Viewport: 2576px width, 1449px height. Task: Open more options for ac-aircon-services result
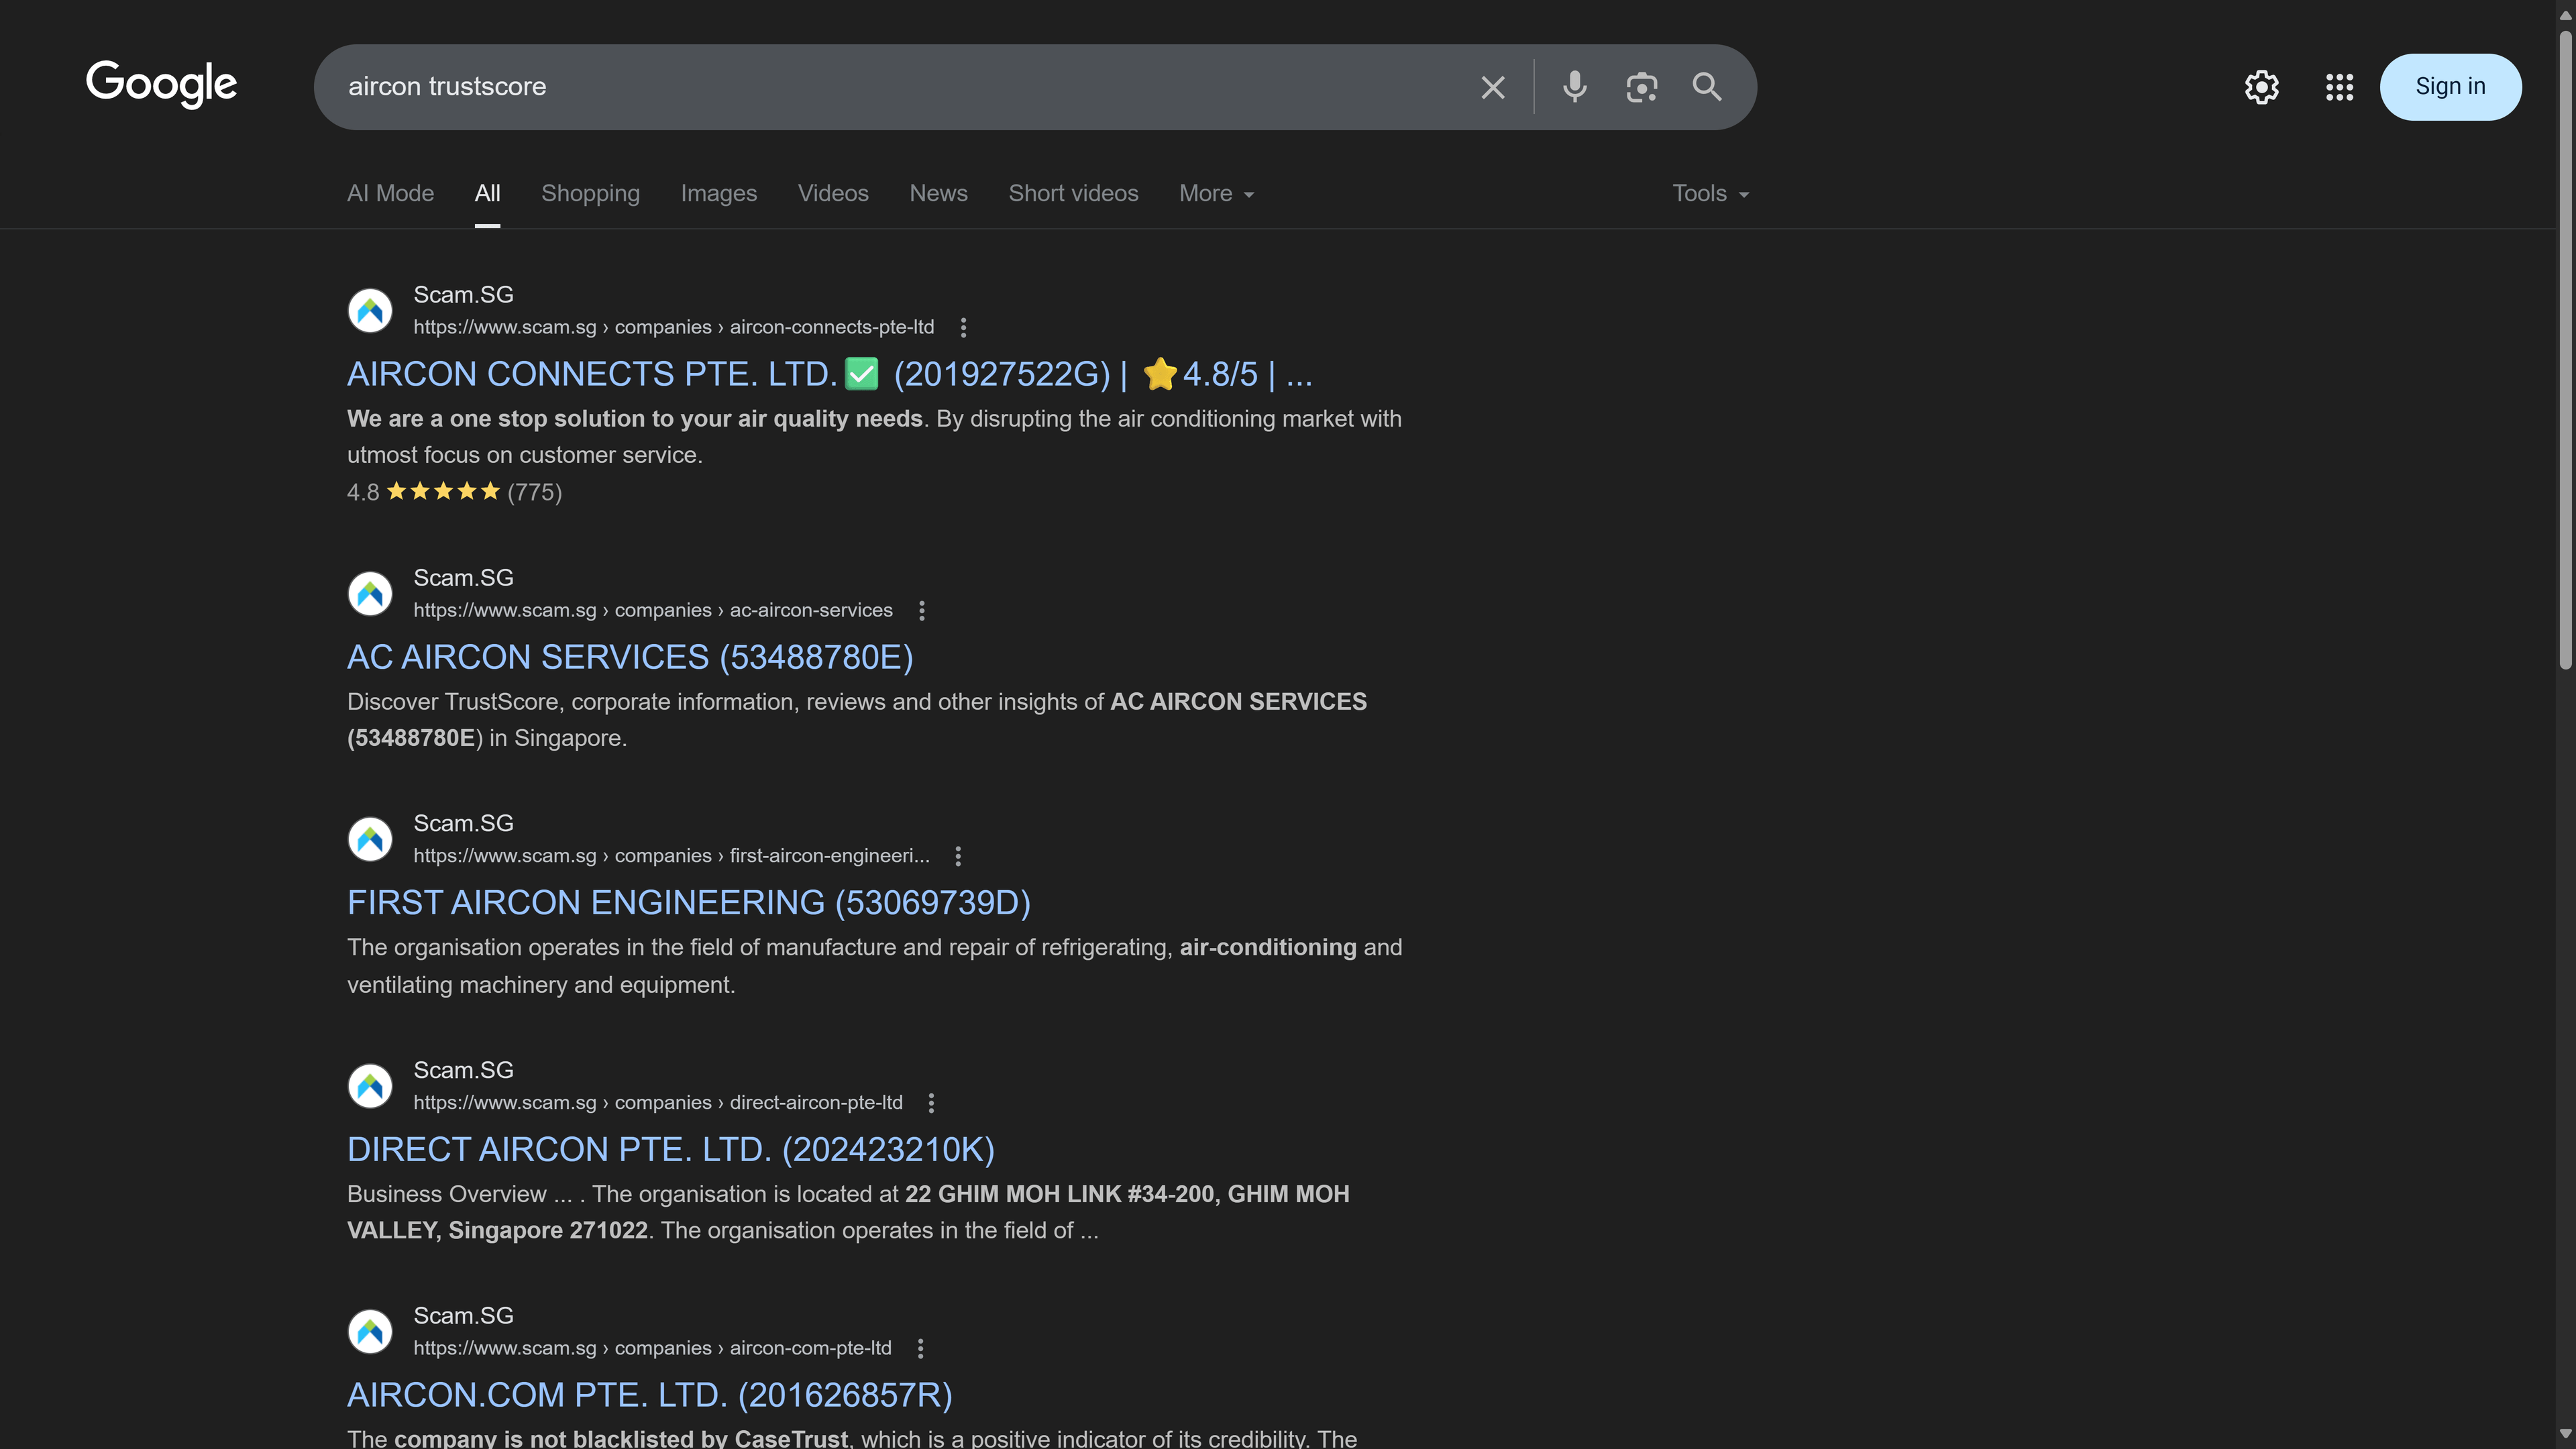click(x=922, y=610)
